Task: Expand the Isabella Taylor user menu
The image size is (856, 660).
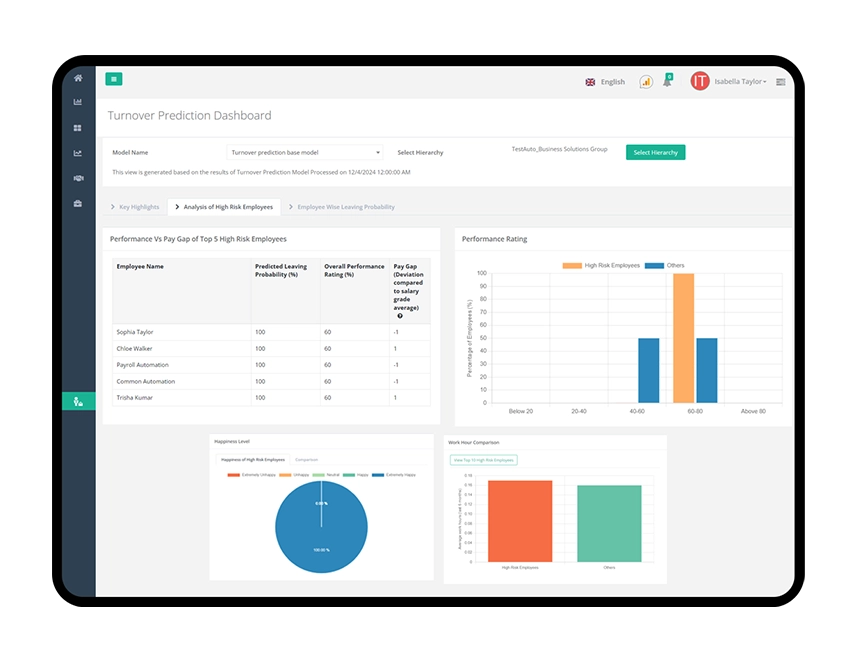Action: pyautogui.click(x=740, y=82)
